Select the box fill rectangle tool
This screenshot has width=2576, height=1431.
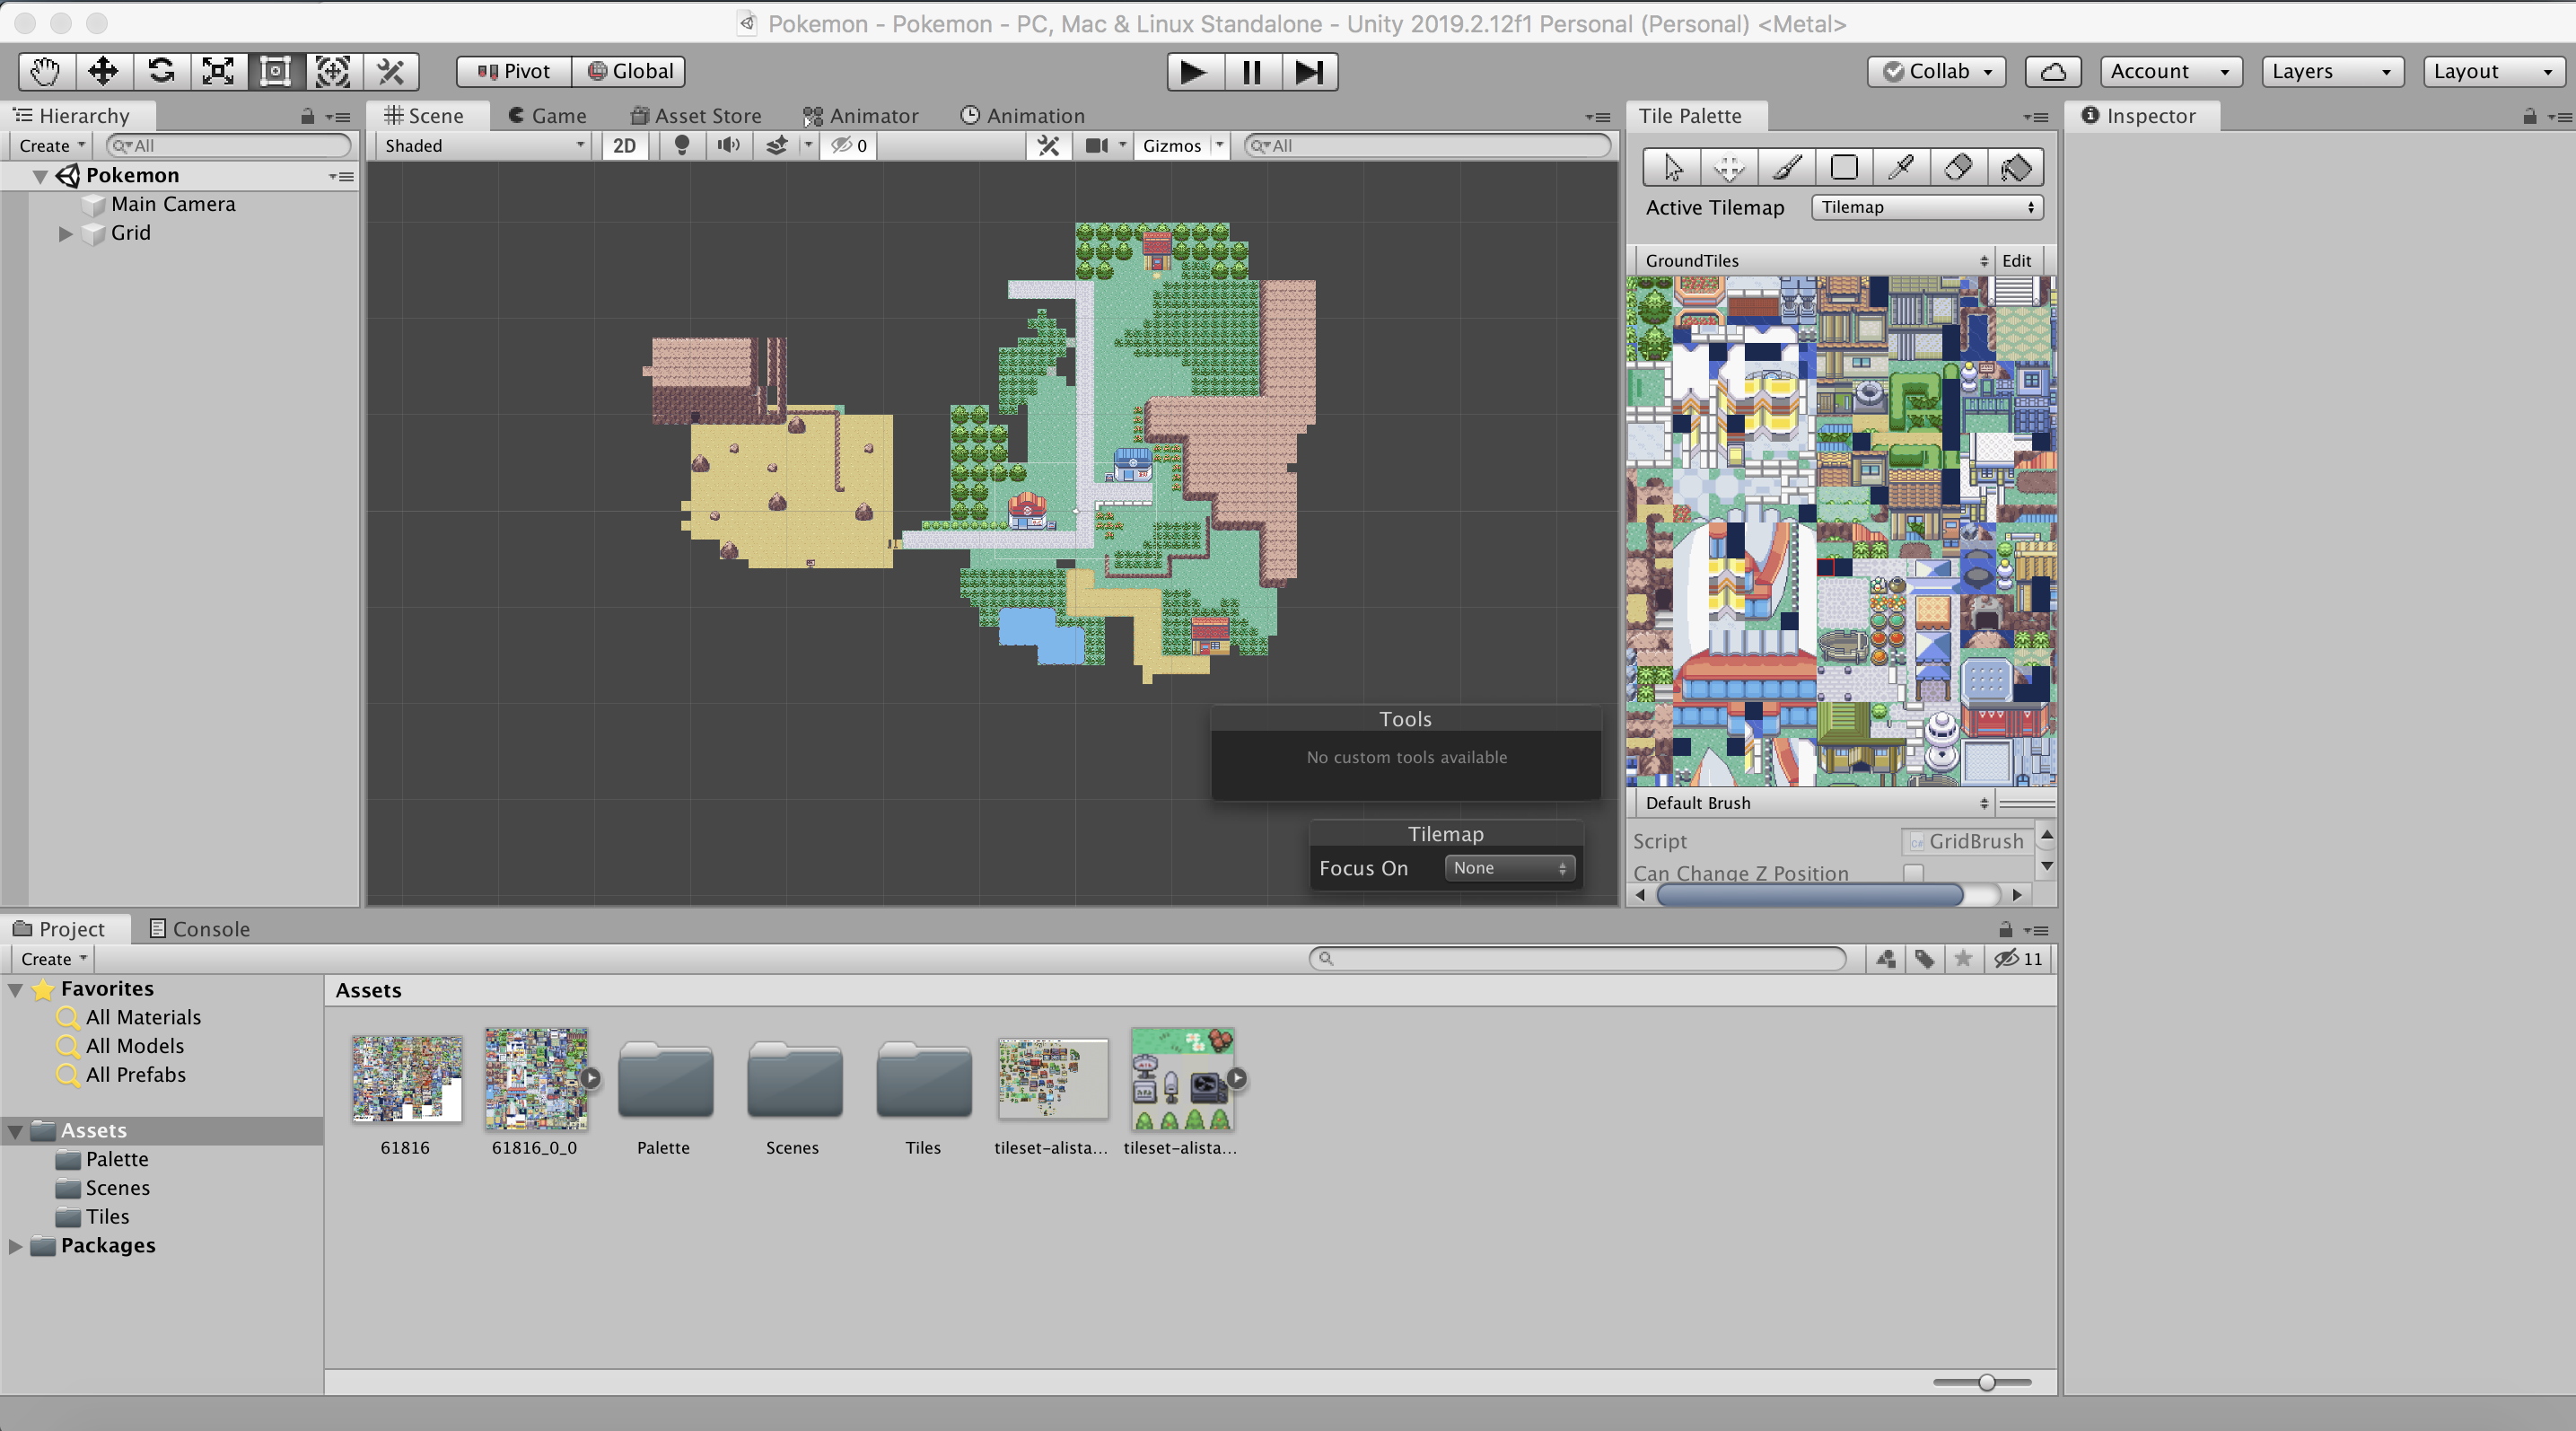pos(1843,167)
